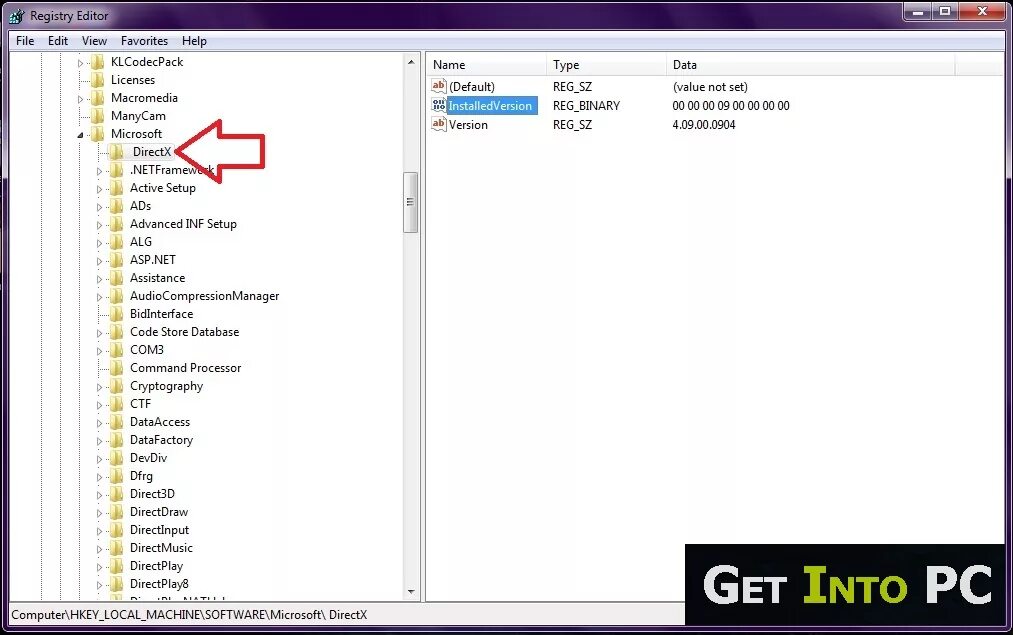Collapse the Microsoft key
This screenshot has width=1013, height=635.
pyautogui.click(x=80, y=134)
